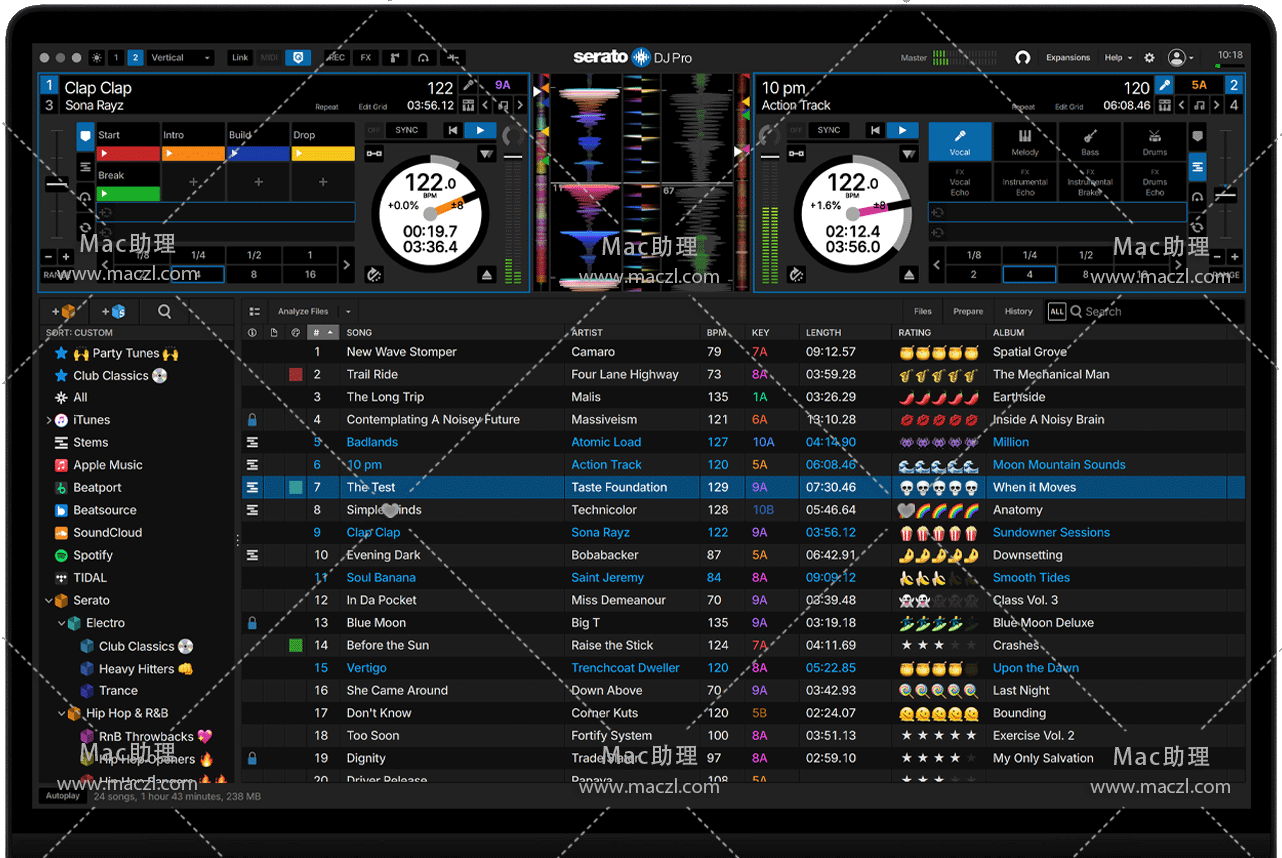Toggle Repeat on deck 1
The width and height of the screenshot is (1282, 858).
click(327, 107)
